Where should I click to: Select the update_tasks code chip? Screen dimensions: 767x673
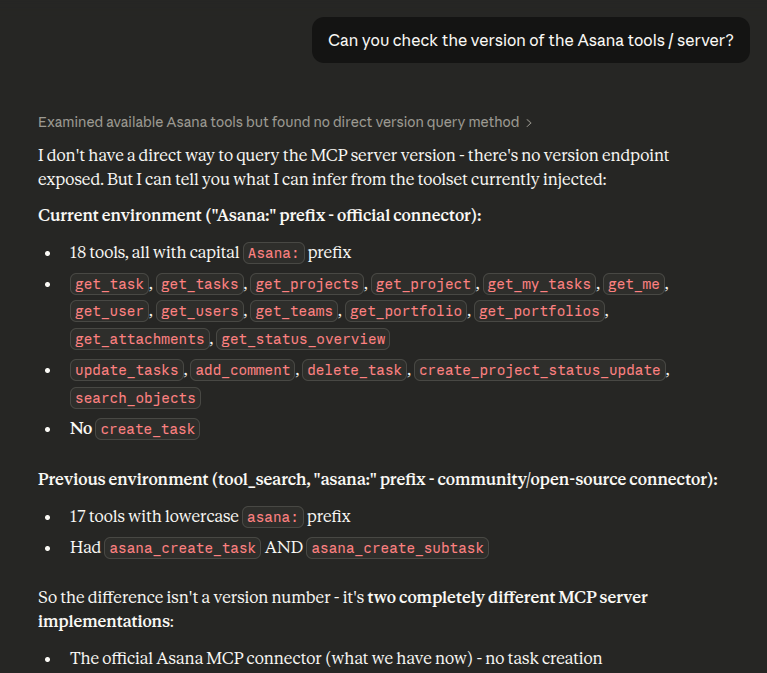coord(127,370)
